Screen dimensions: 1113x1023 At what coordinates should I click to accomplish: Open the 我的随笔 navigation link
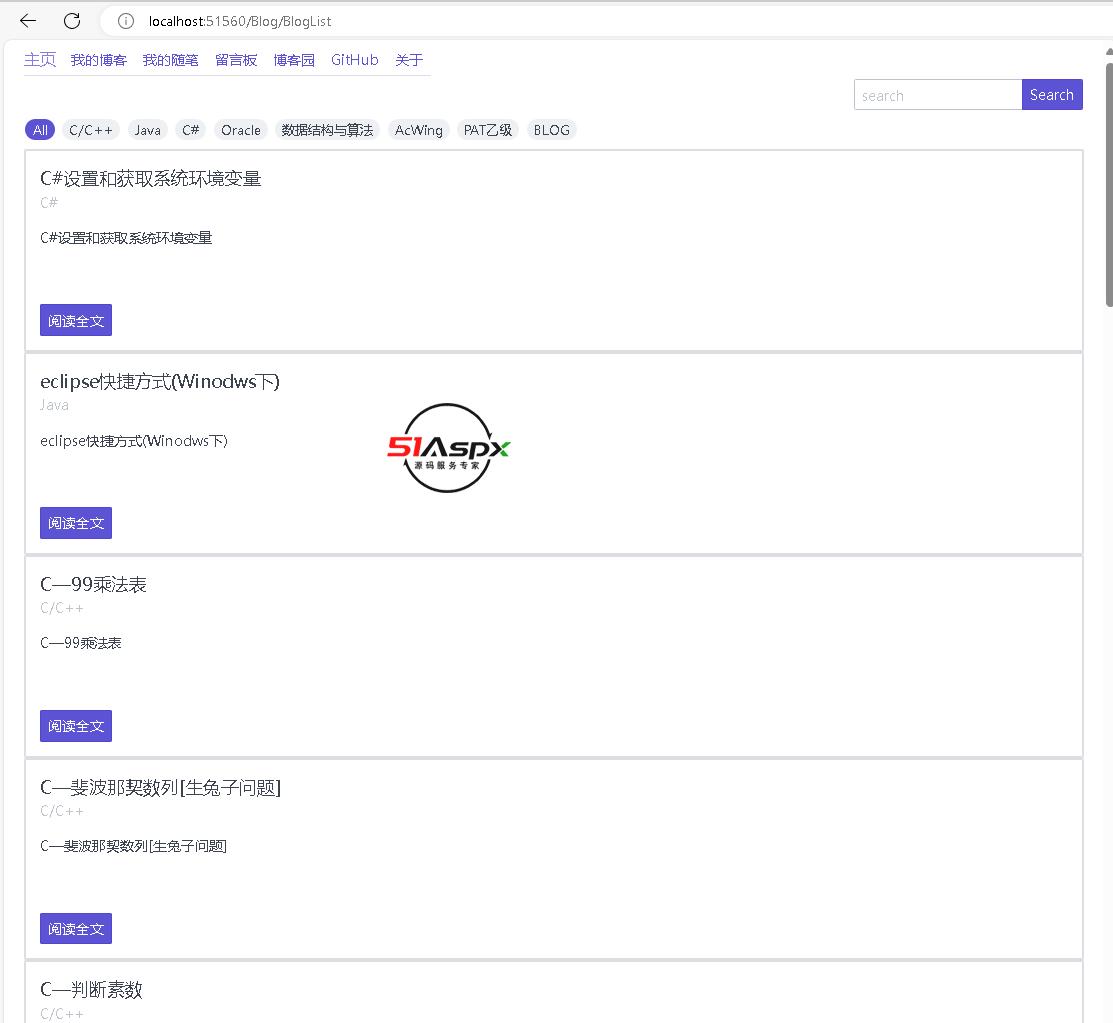click(x=170, y=60)
